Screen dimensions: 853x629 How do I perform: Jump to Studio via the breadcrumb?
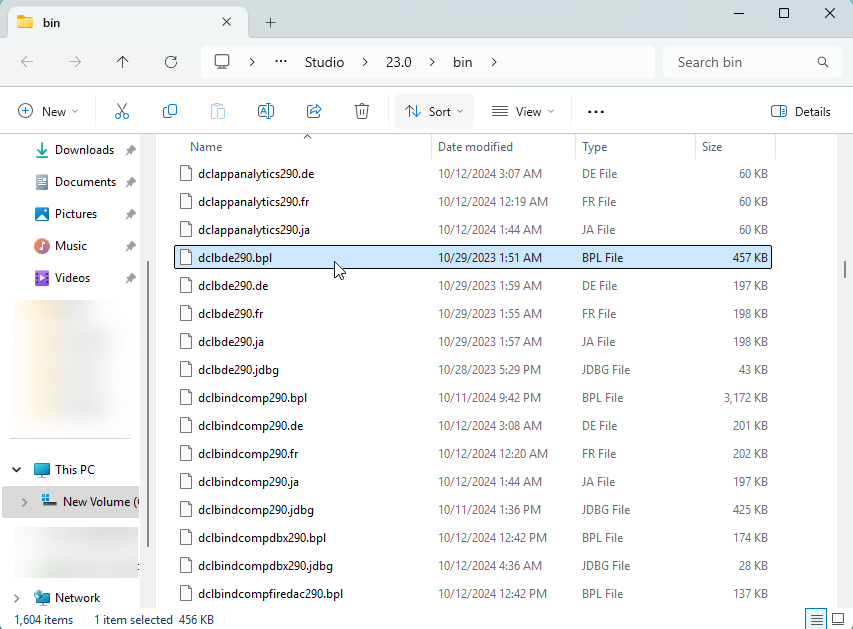click(324, 61)
